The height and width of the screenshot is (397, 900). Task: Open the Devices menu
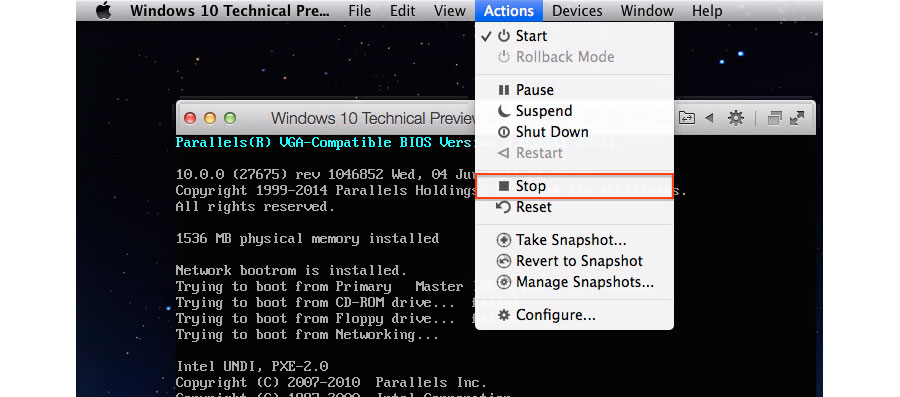point(577,11)
